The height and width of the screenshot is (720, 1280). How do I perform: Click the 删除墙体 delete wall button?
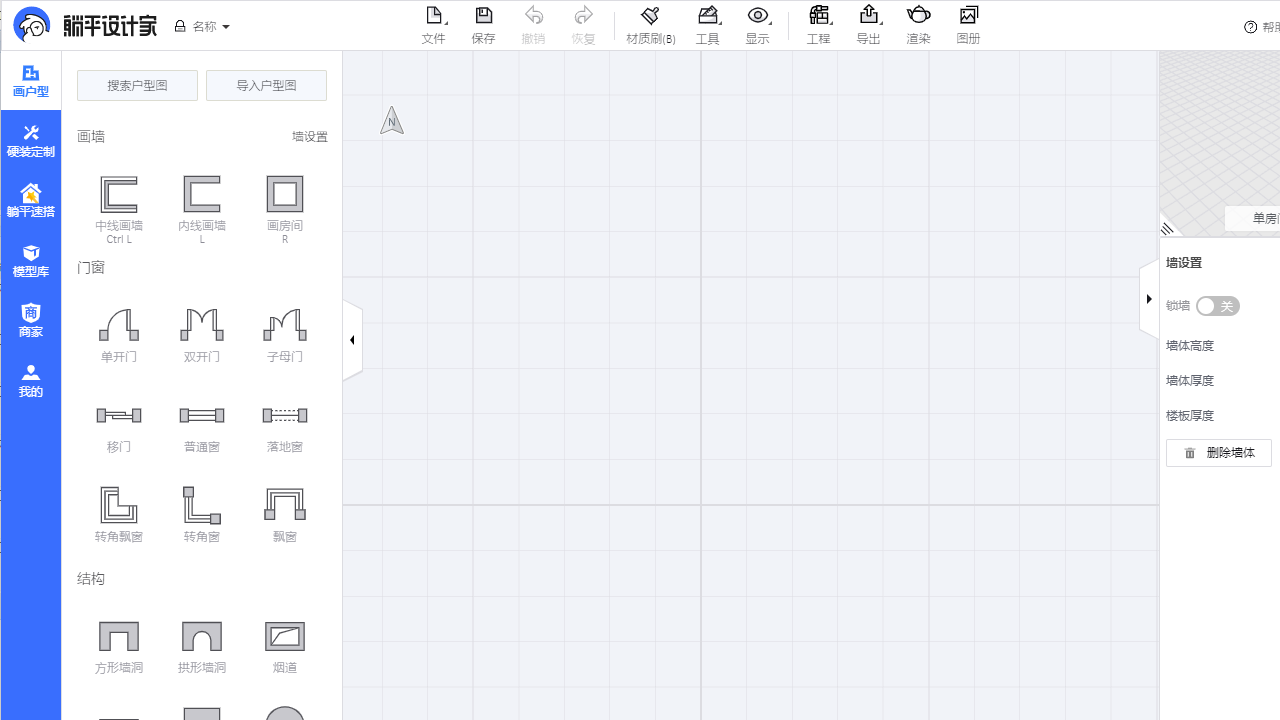(1218, 453)
